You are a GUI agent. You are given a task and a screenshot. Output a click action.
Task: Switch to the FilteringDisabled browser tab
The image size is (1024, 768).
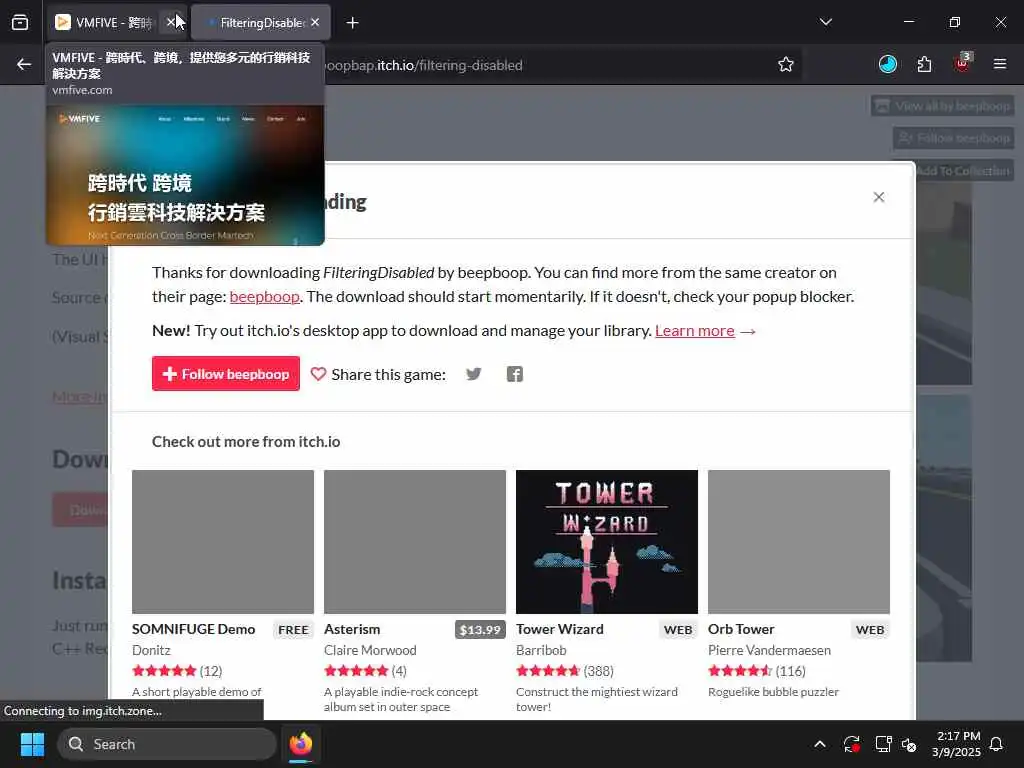[x=261, y=23]
